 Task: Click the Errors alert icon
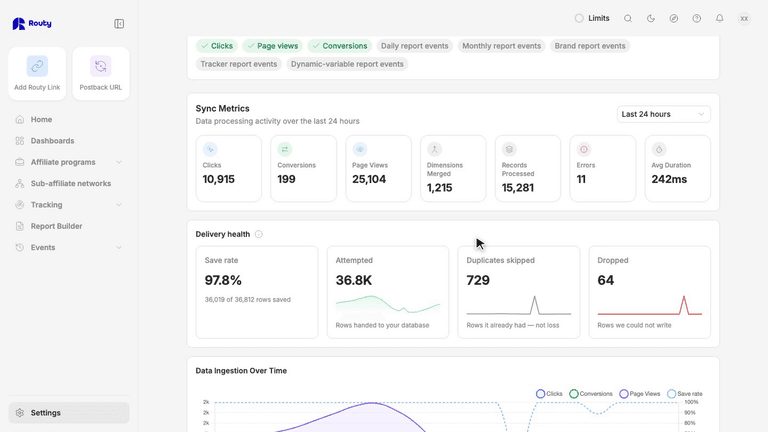coord(584,149)
